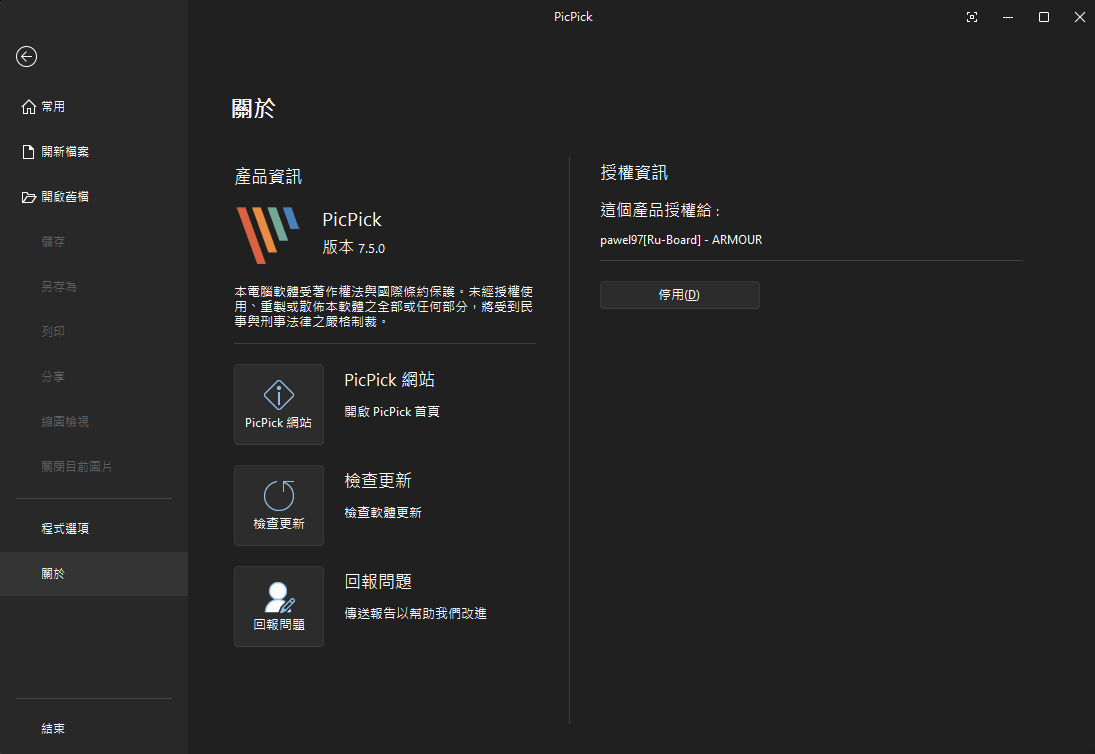Click the licensee name pawel97[Ru-Board] - ARMOUR
This screenshot has width=1095, height=754.
coord(681,239)
